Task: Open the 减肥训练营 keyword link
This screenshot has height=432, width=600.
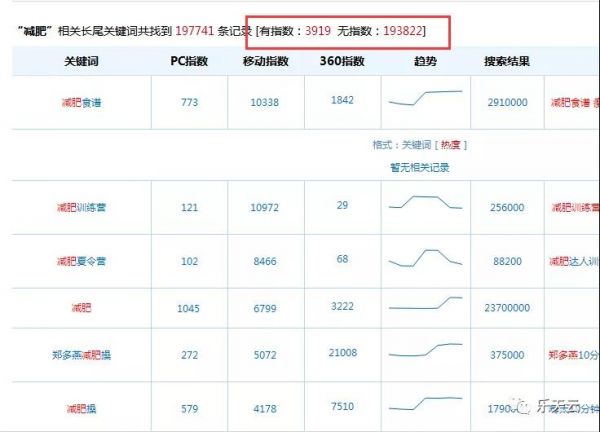Action: tap(80, 208)
